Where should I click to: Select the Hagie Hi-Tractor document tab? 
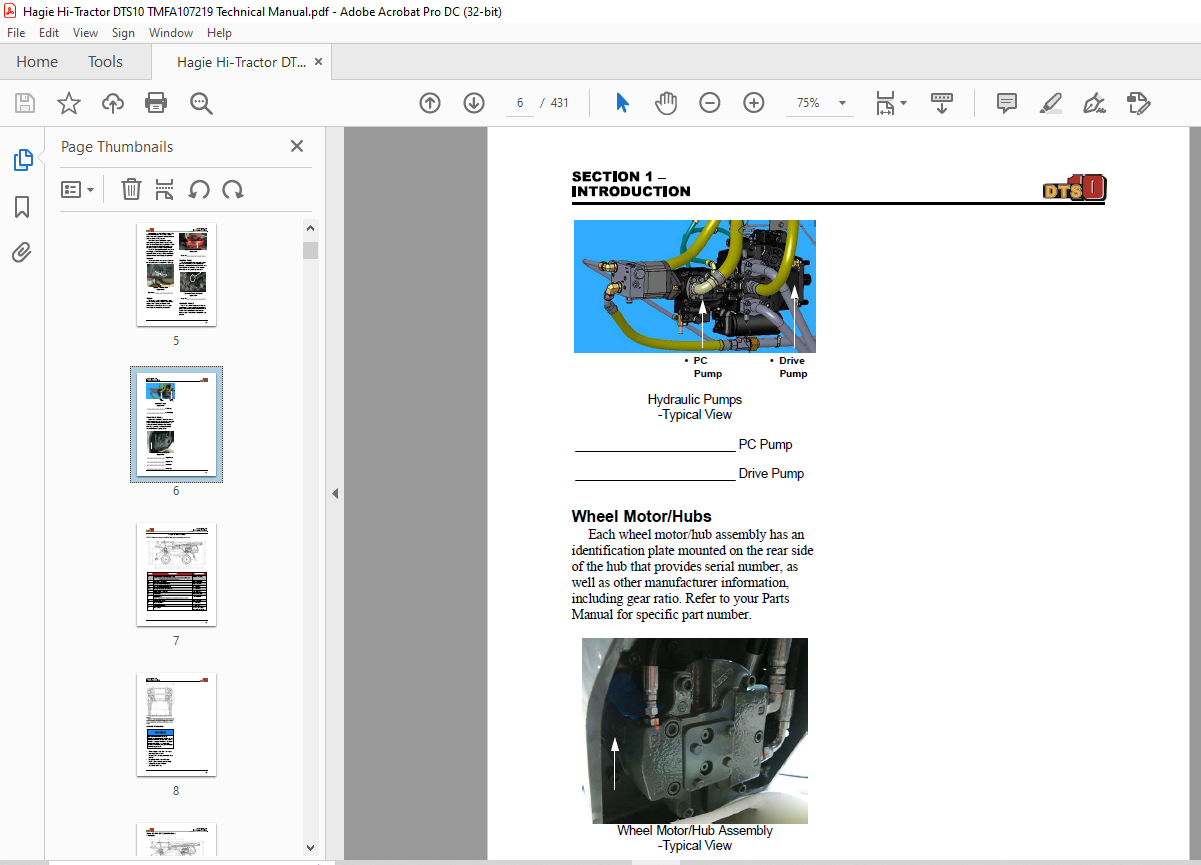(x=241, y=62)
